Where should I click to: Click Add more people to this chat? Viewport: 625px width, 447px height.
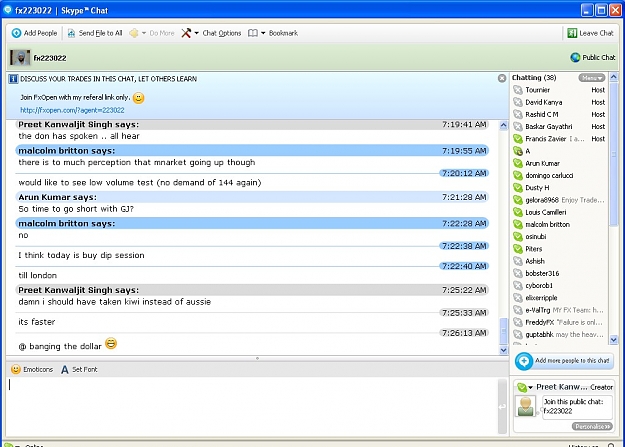click(564, 361)
